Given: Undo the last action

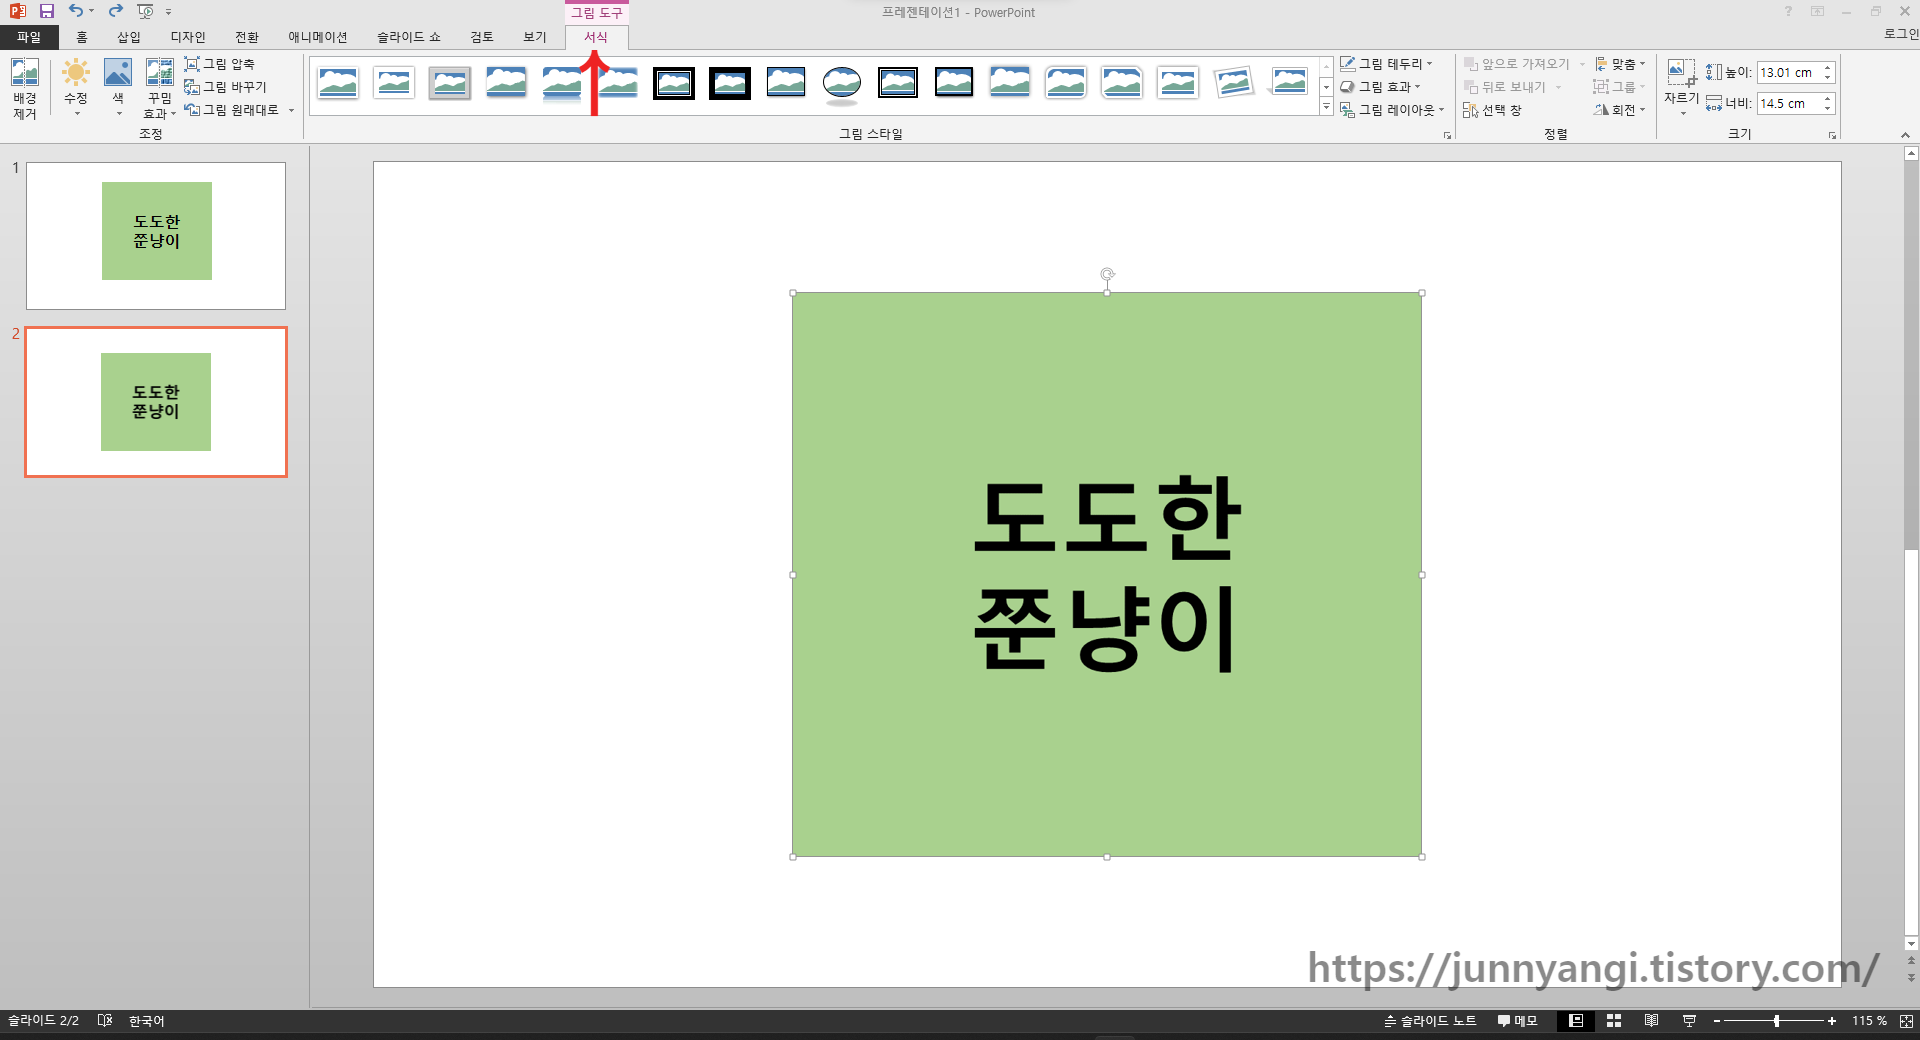Looking at the screenshot, I should pos(76,11).
